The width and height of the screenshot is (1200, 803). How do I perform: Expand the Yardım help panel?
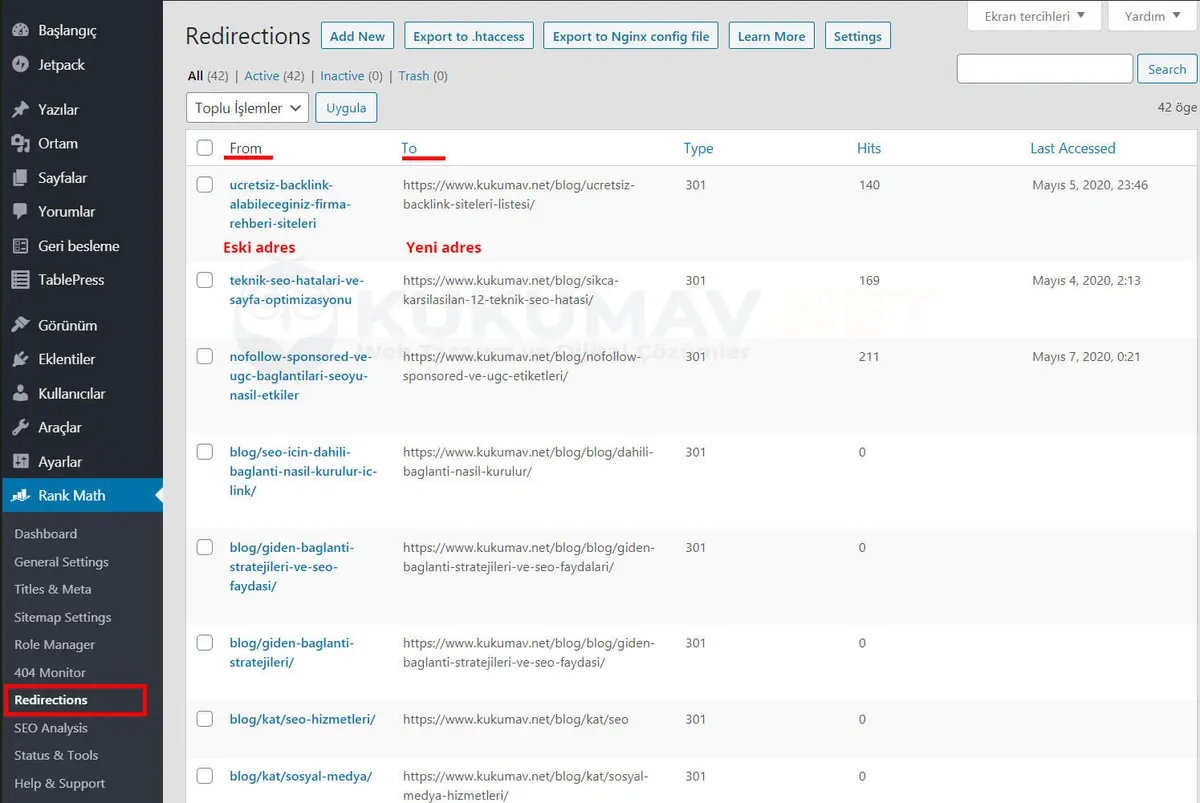pyautogui.click(x=1153, y=16)
